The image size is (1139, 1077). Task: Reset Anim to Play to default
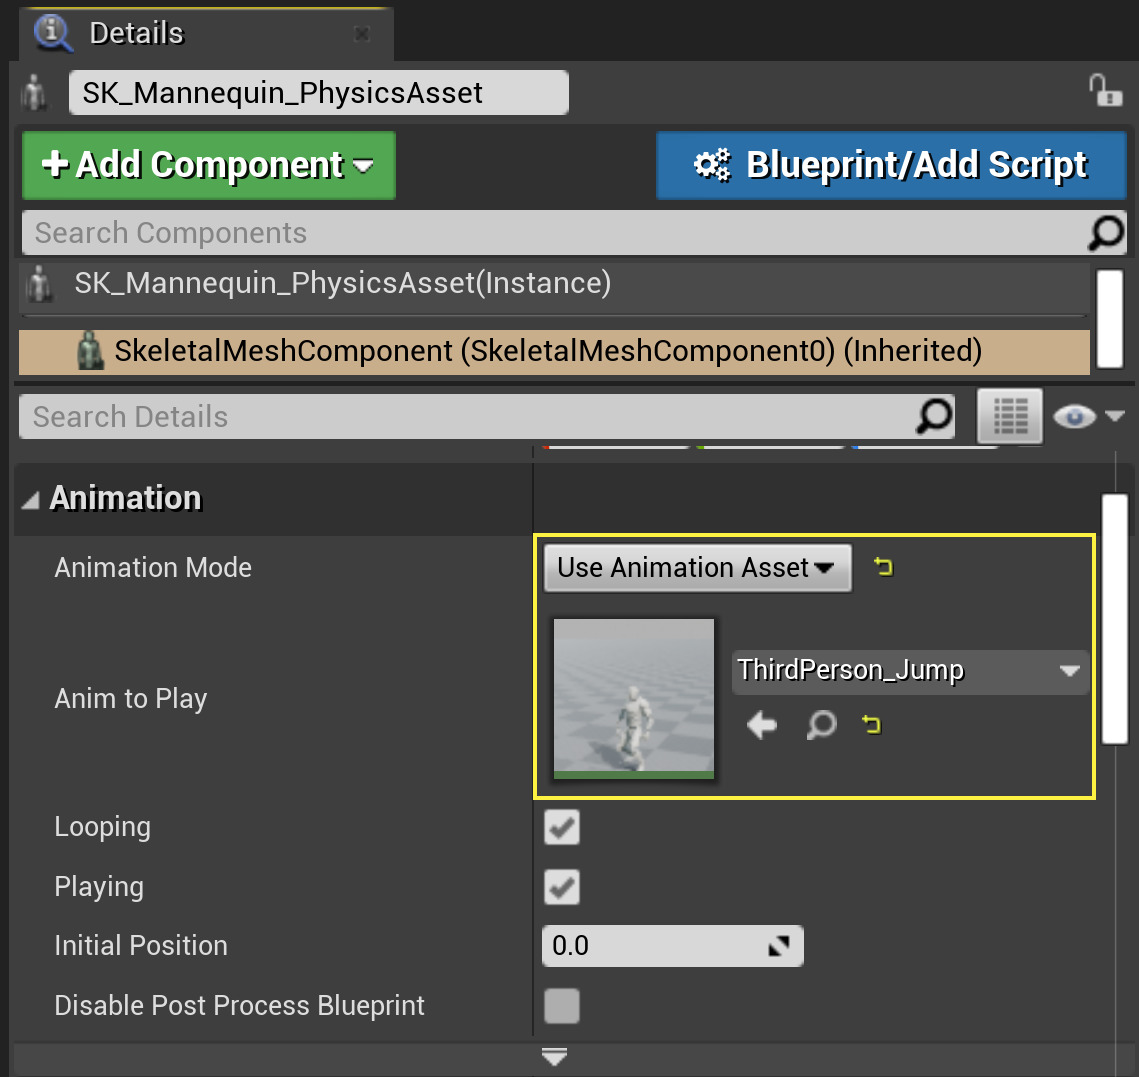coord(871,724)
